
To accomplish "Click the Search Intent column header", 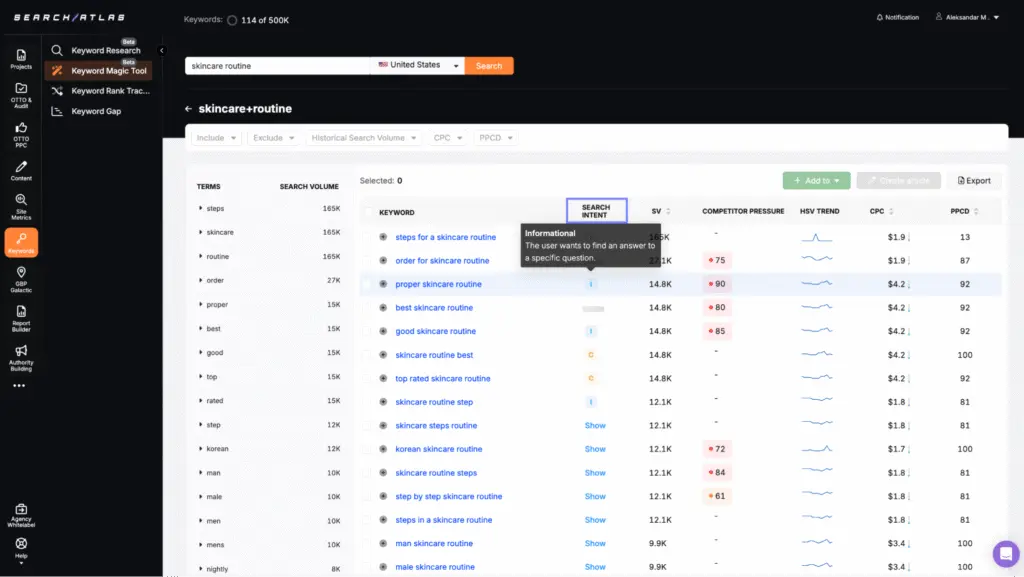I will pos(596,211).
